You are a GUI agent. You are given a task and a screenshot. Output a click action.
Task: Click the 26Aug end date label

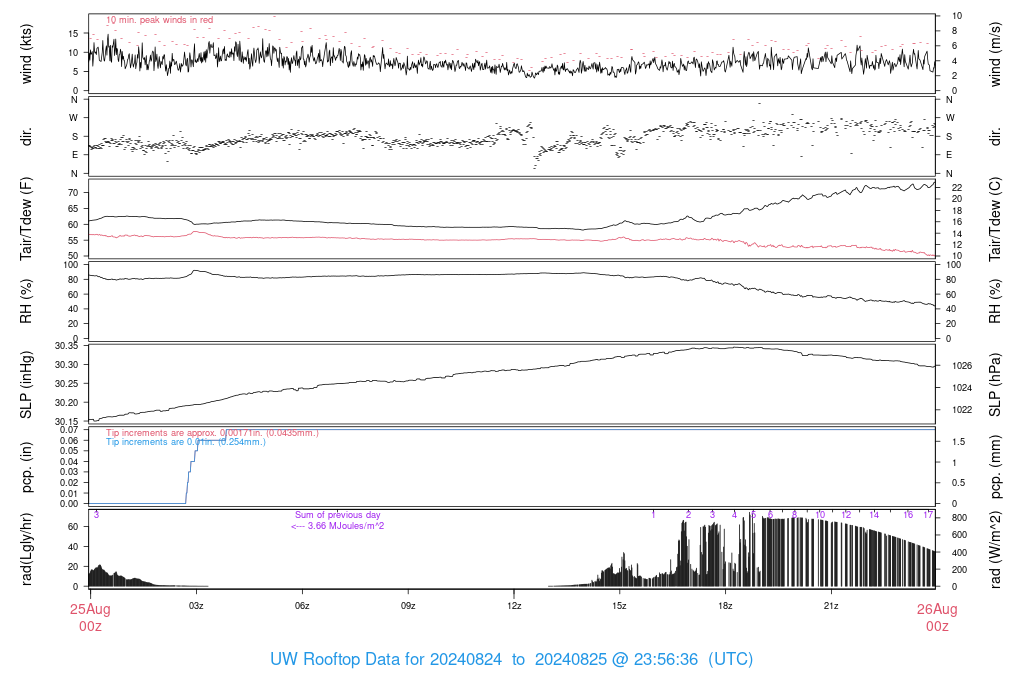point(936,609)
